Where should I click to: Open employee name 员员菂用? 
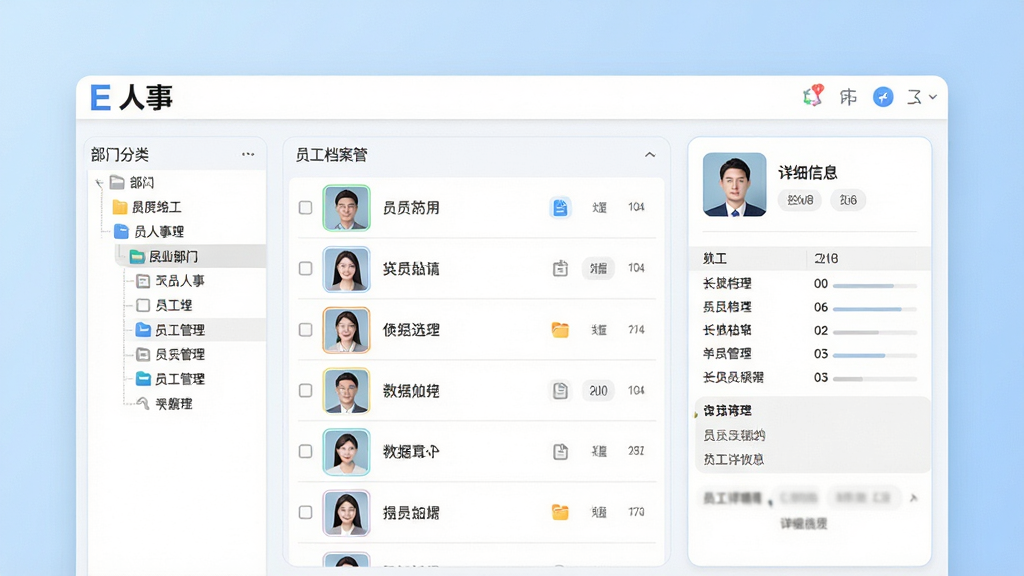pyautogui.click(x=411, y=208)
